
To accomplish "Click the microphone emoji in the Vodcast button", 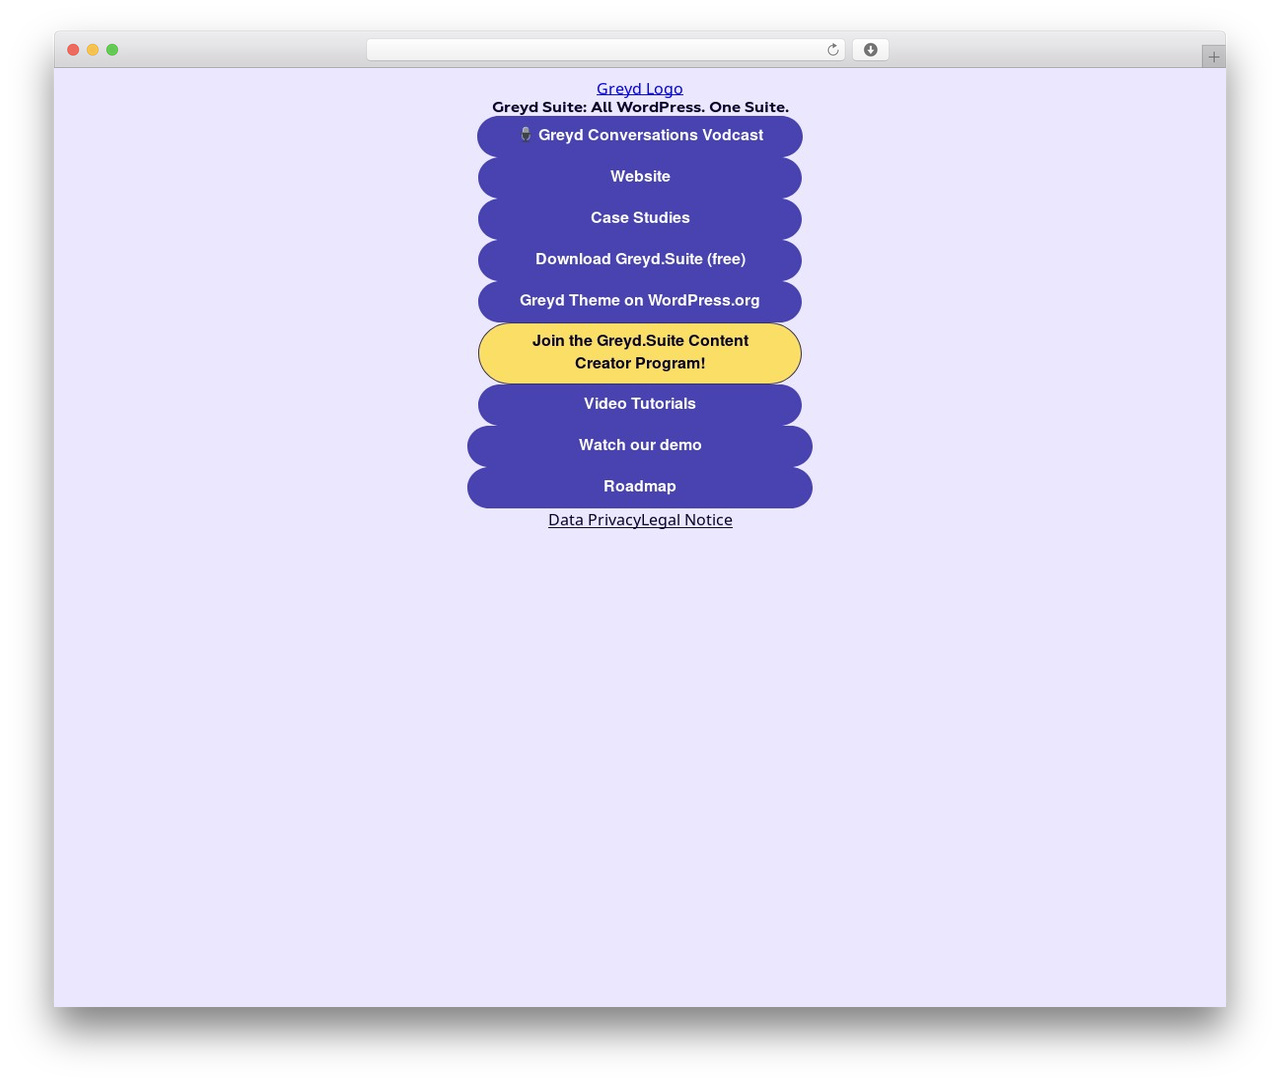I will click(526, 135).
